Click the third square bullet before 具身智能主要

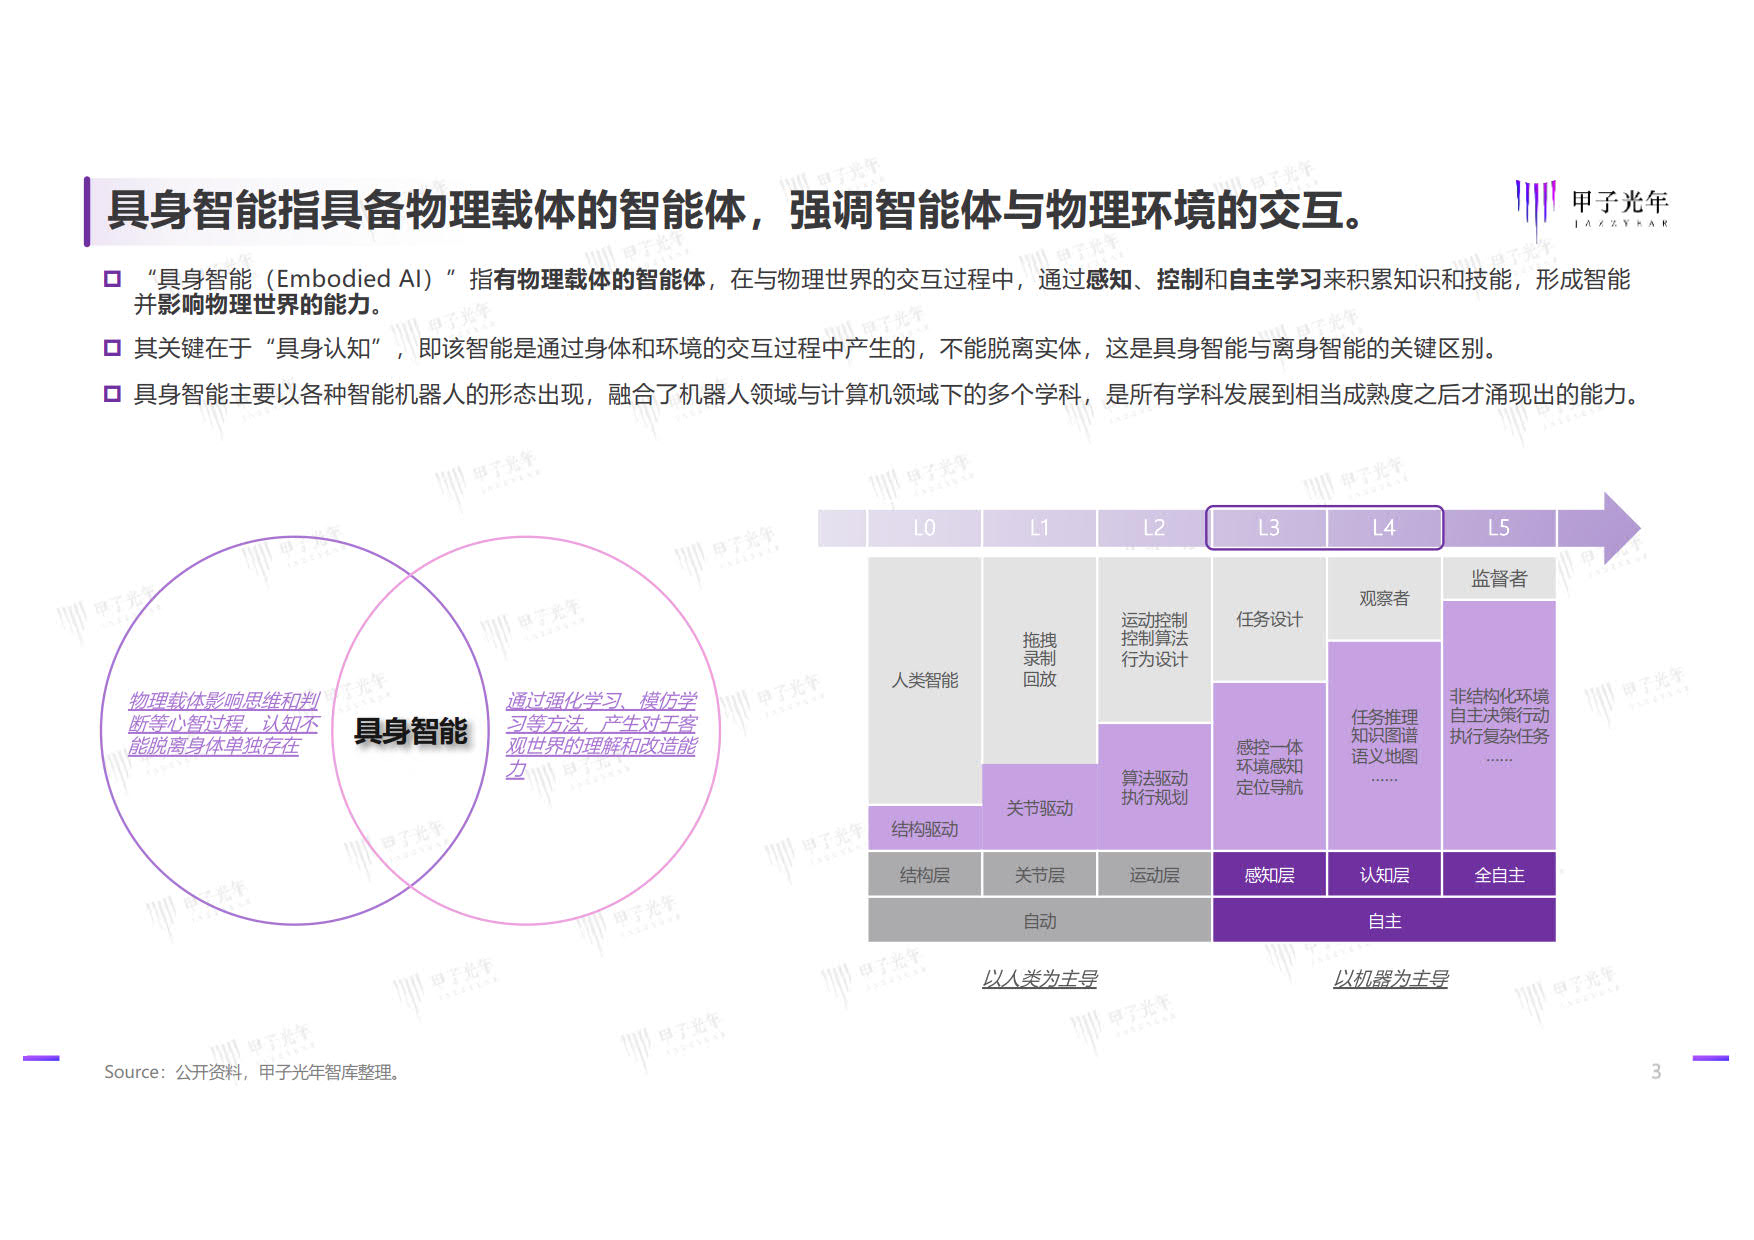coord(112,394)
